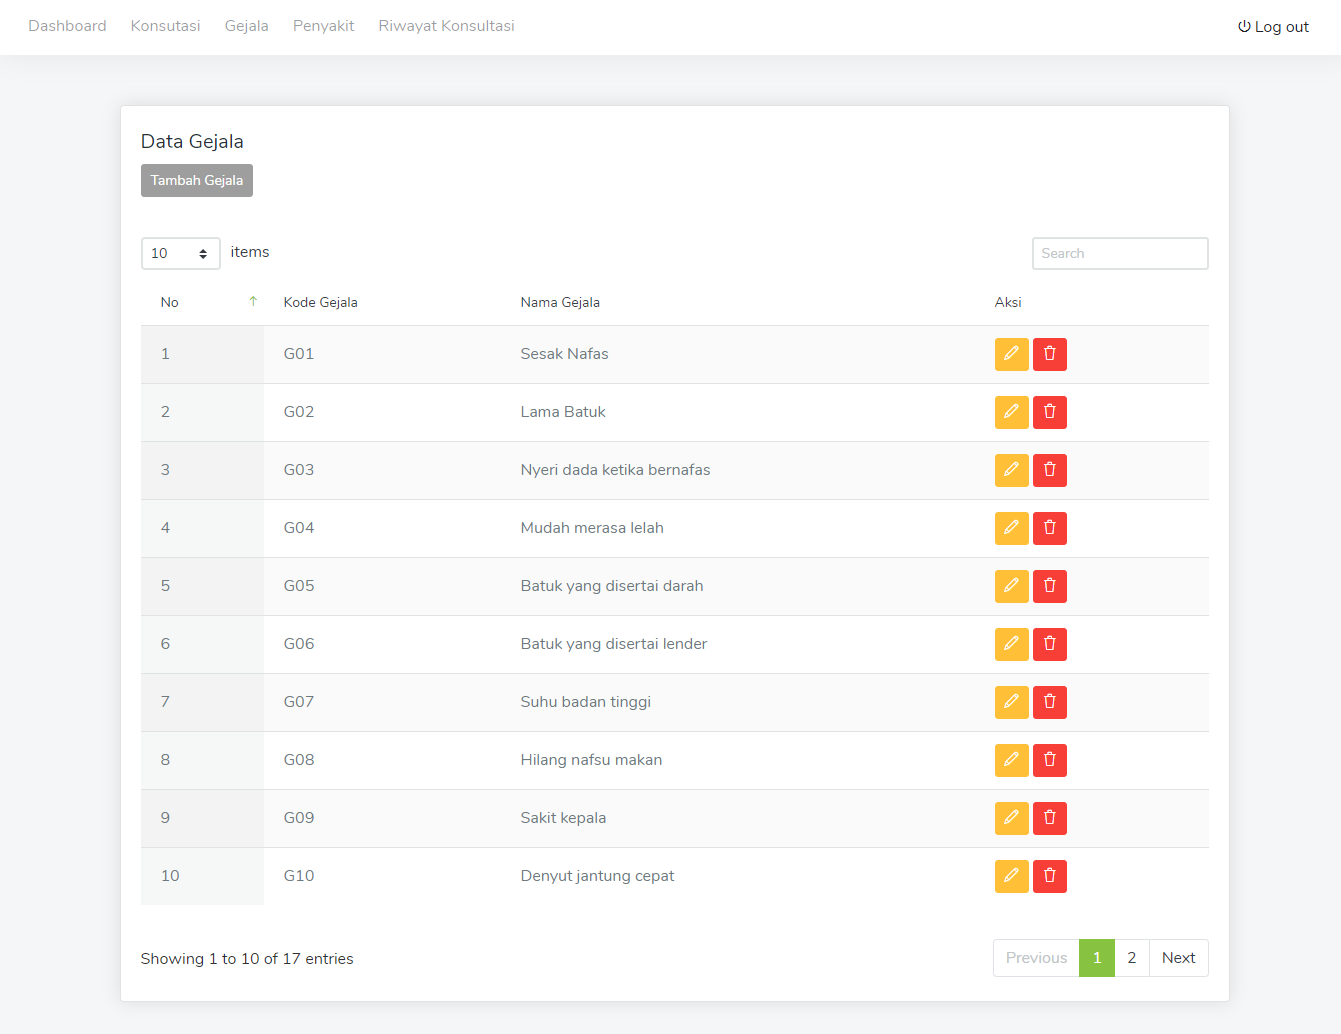Delete the G06 Batuk disertai lender row

pos(1049,644)
